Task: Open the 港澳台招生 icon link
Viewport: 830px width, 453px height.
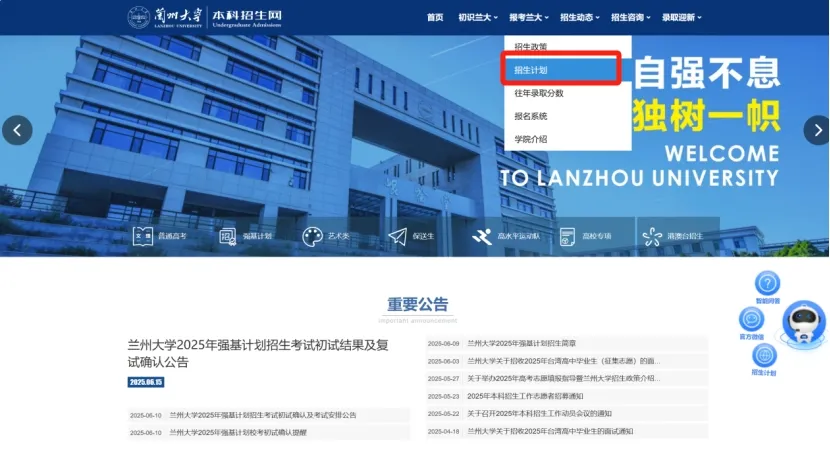Action: click(653, 237)
